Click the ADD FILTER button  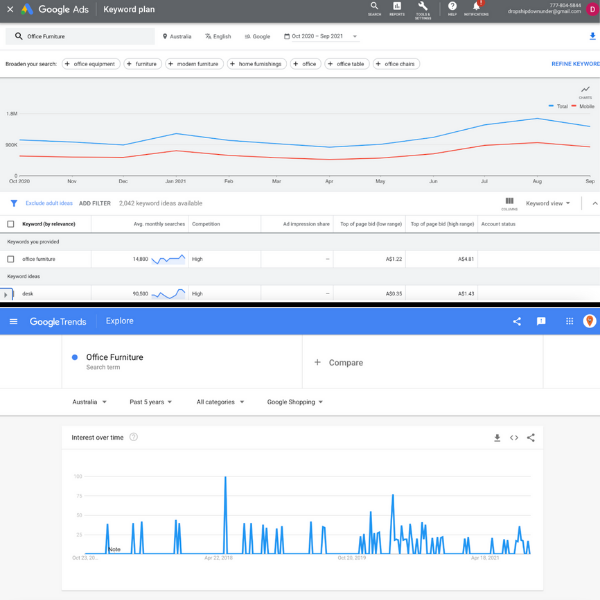(95, 203)
